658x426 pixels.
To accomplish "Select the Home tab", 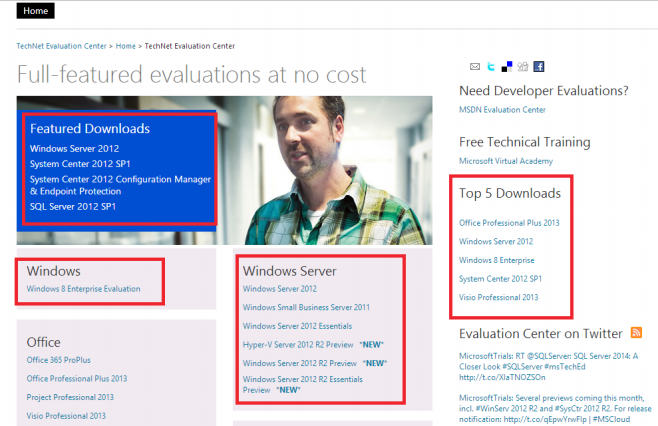I will (x=35, y=11).
